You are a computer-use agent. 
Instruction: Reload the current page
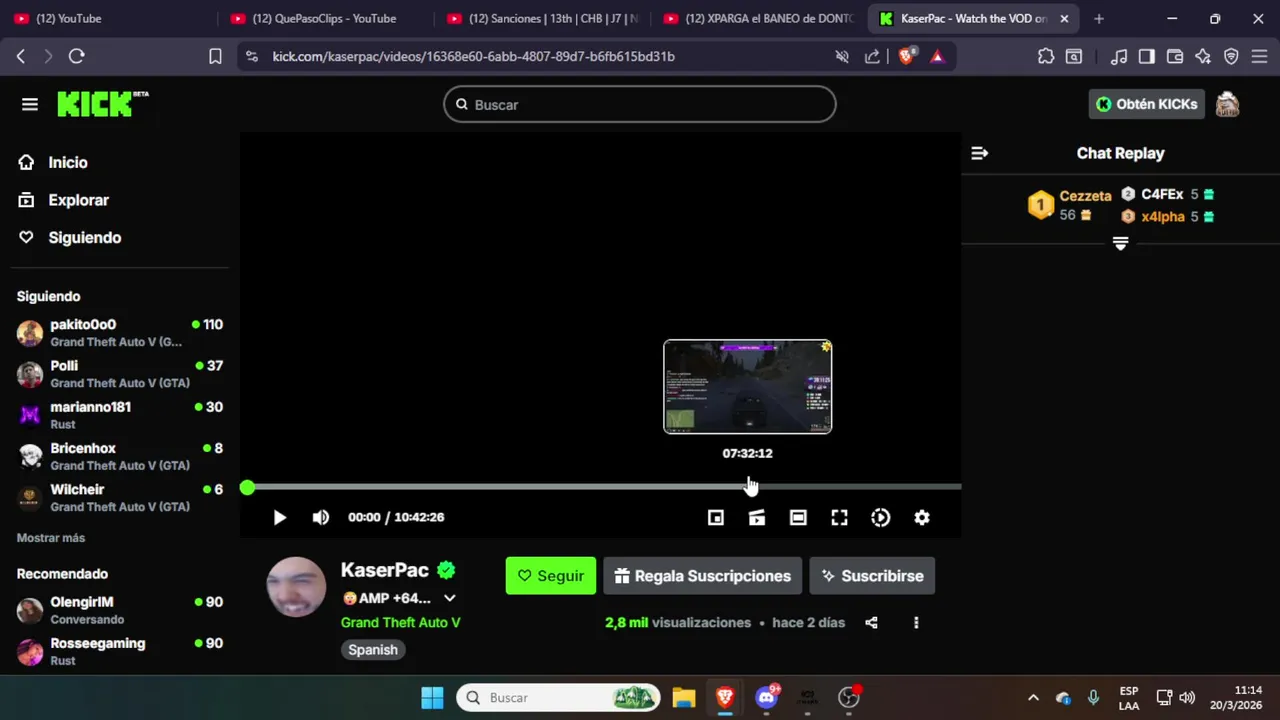[76, 56]
